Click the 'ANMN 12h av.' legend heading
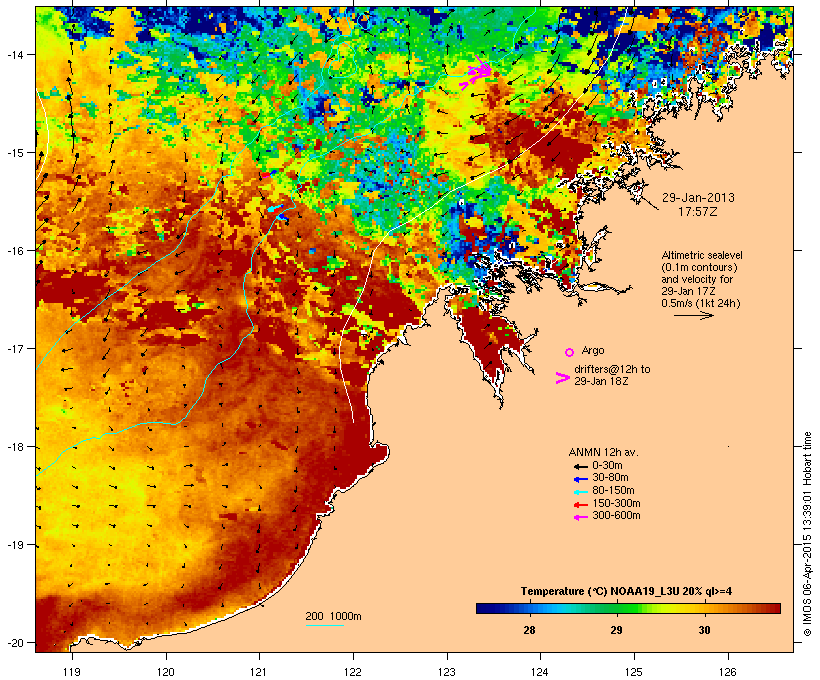The image size is (820, 680). (603, 452)
